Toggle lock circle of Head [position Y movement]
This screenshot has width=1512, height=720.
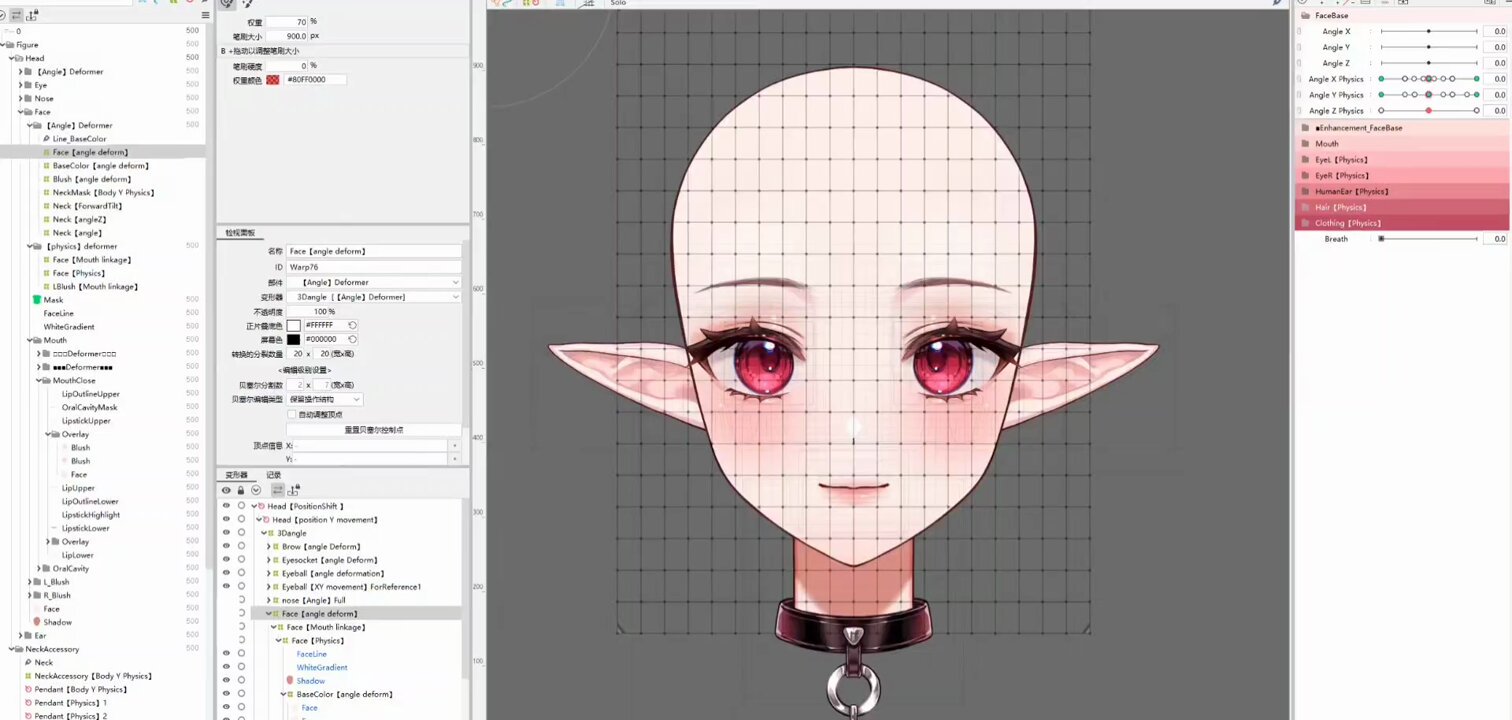(241, 520)
